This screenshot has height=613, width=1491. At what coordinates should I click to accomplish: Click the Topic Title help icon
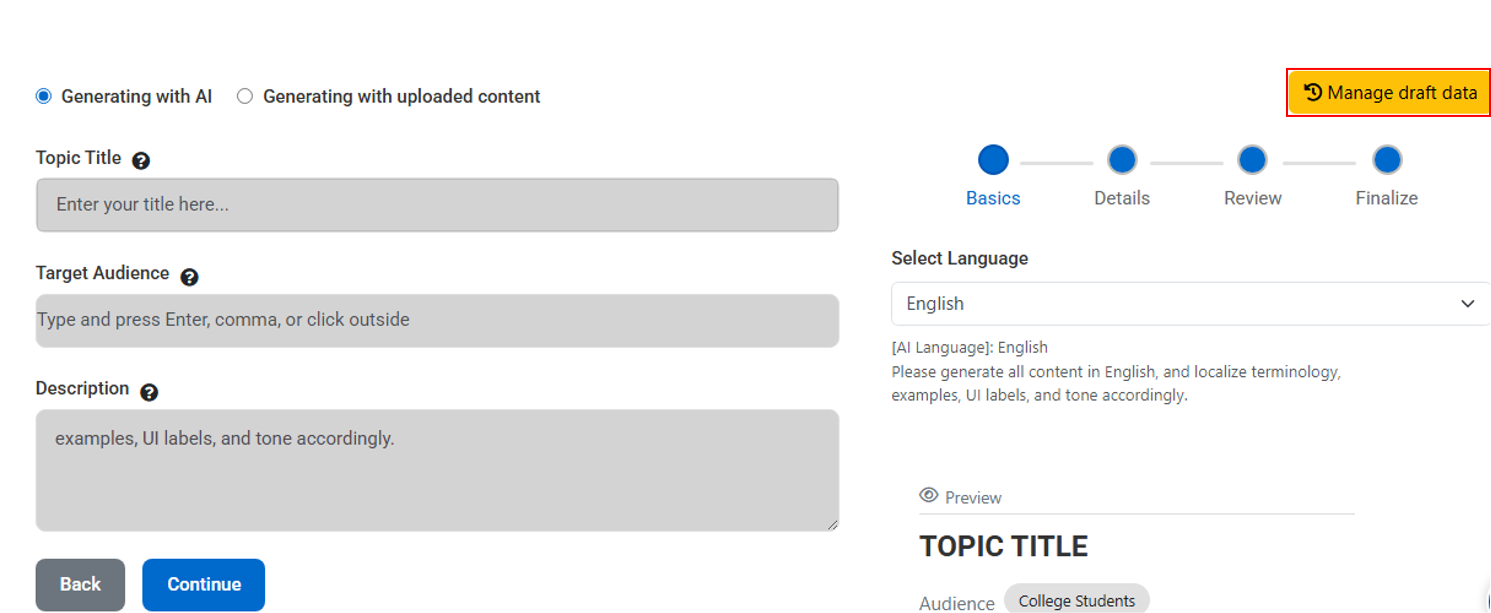(x=141, y=160)
